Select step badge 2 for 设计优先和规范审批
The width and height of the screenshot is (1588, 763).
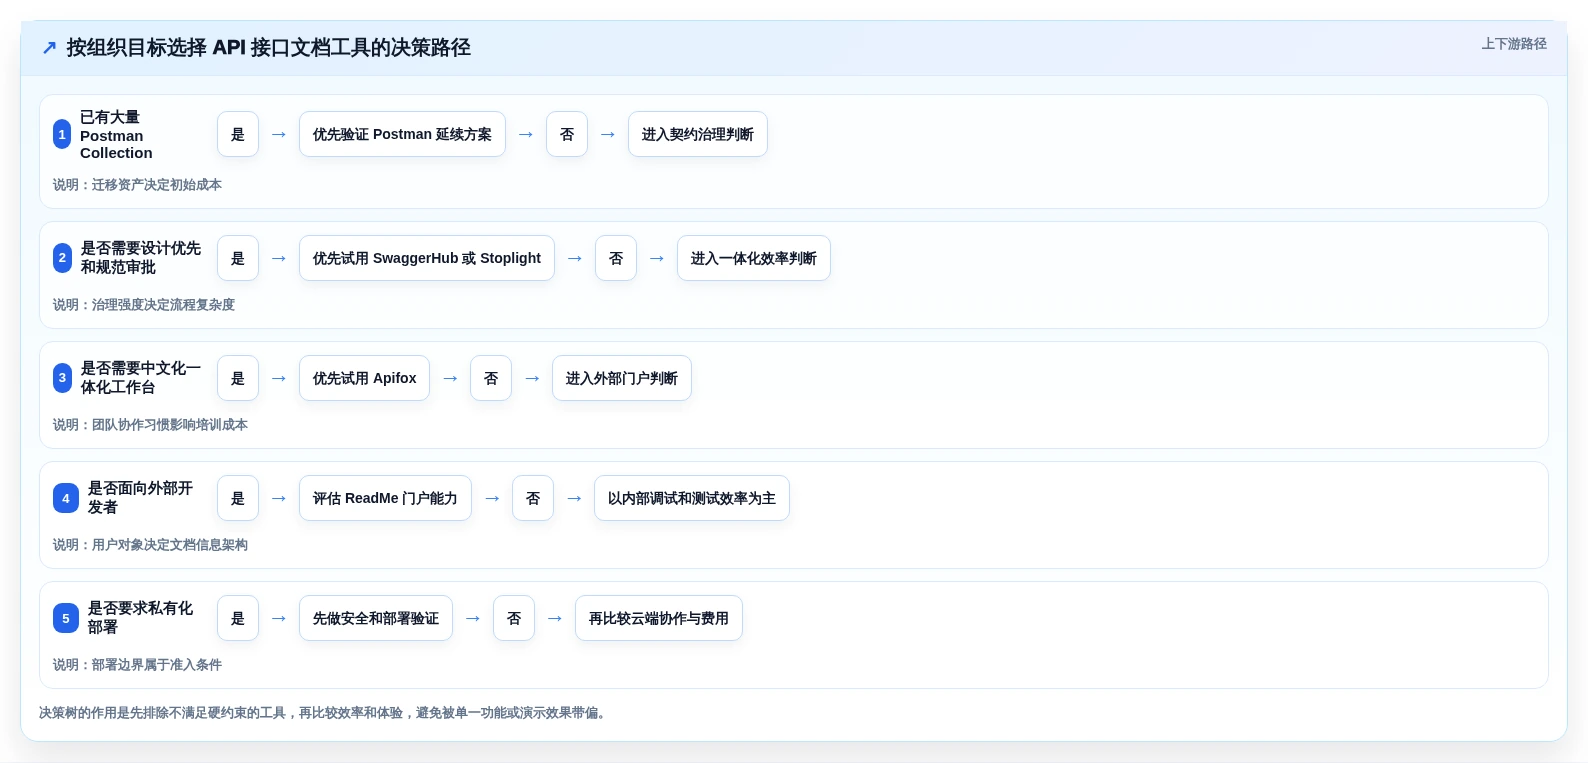(62, 258)
